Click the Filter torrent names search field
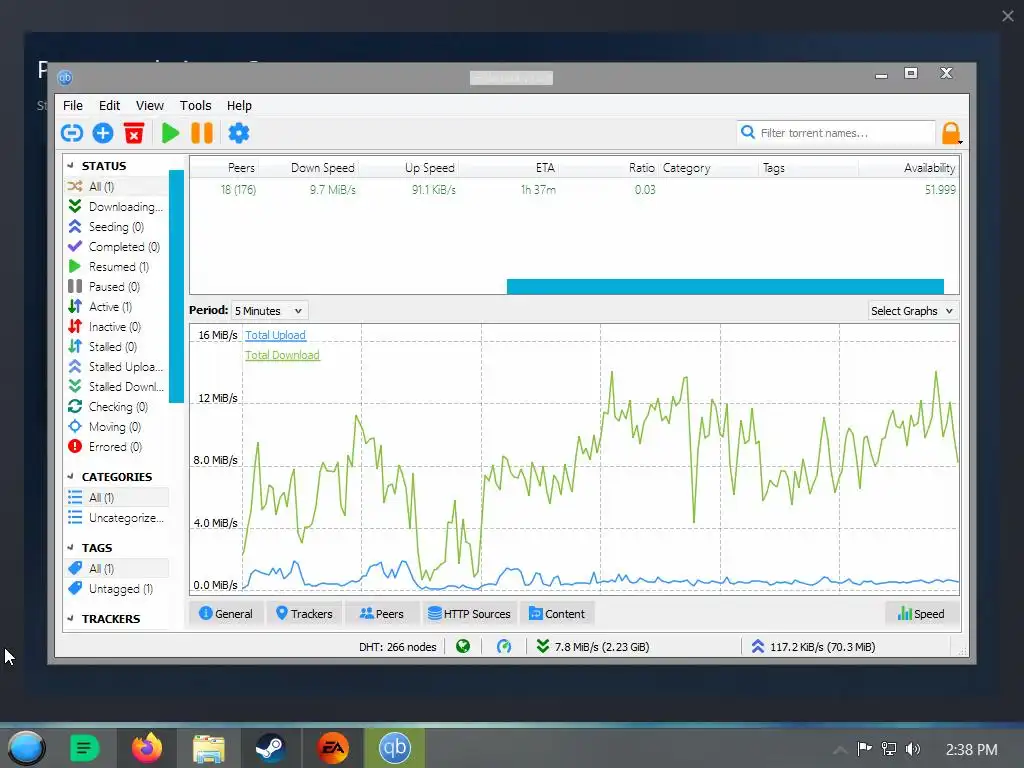1024x768 pixels. [836, 133]
